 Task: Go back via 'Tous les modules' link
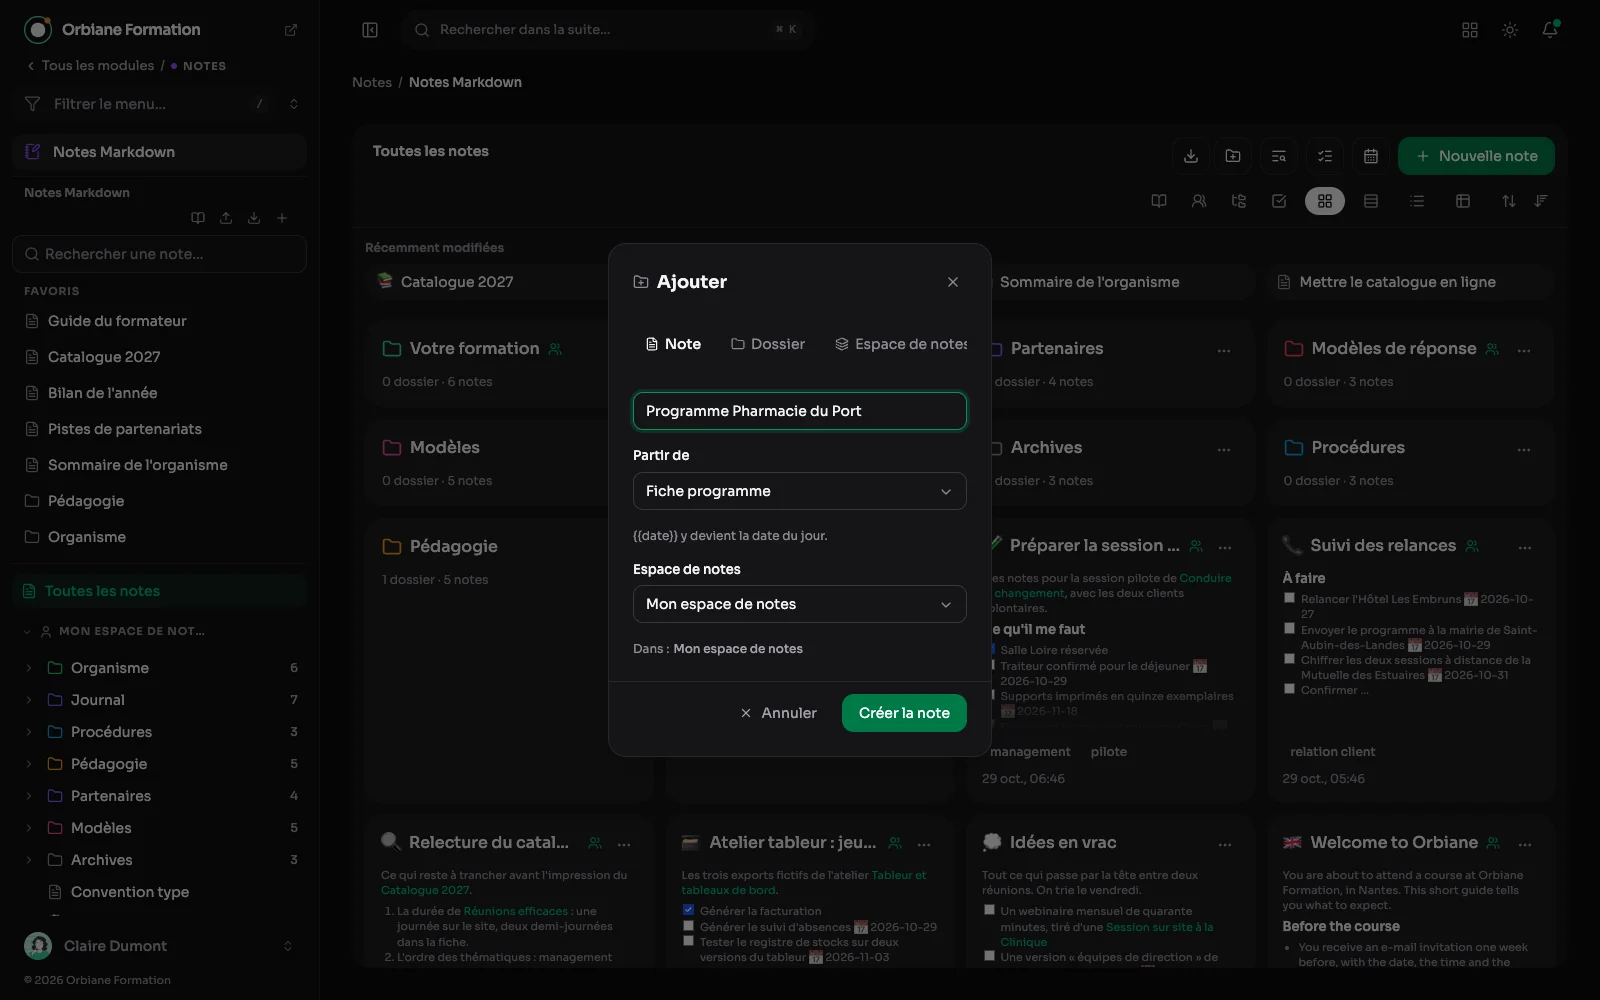coord(90,66)
